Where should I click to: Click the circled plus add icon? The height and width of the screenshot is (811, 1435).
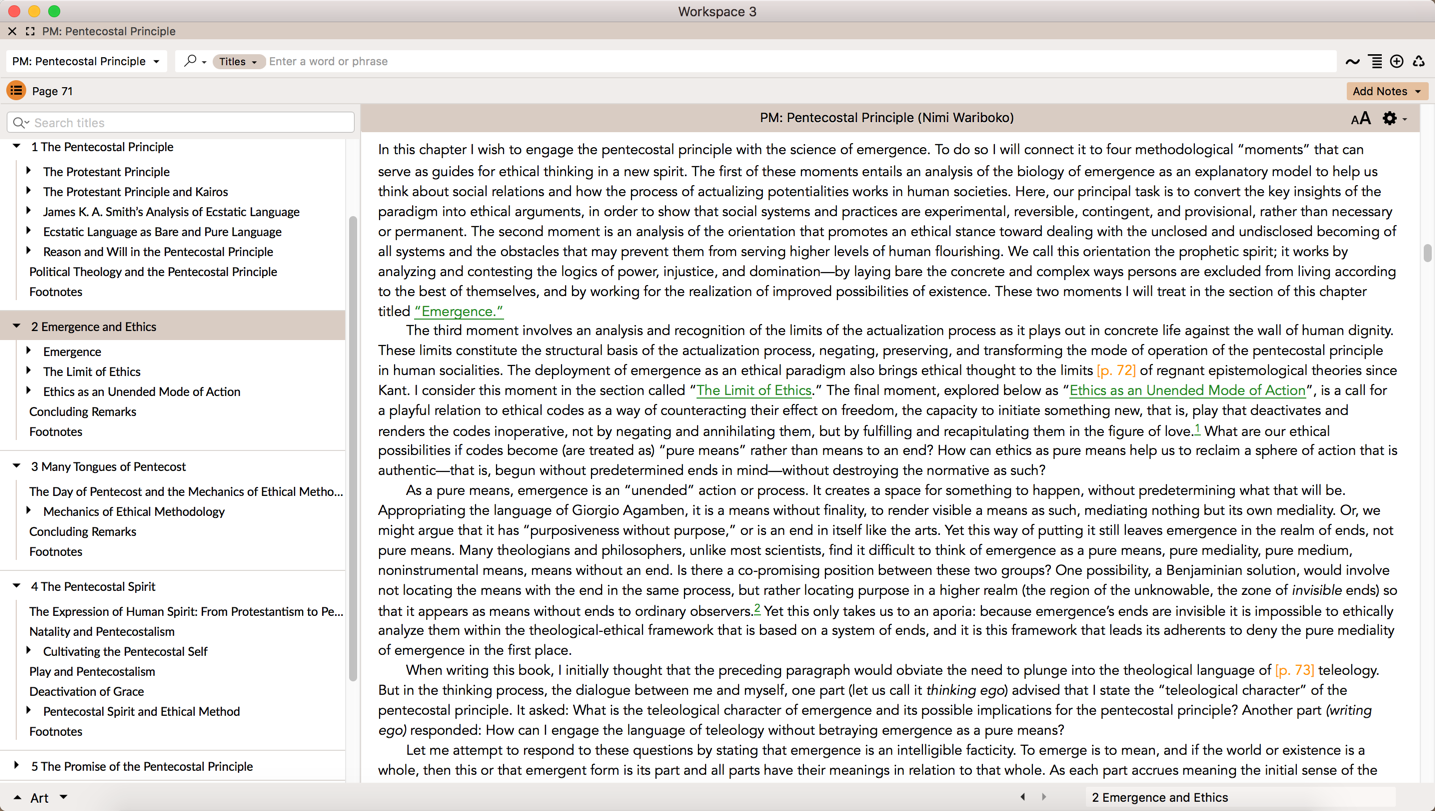tap(1397, 62)
